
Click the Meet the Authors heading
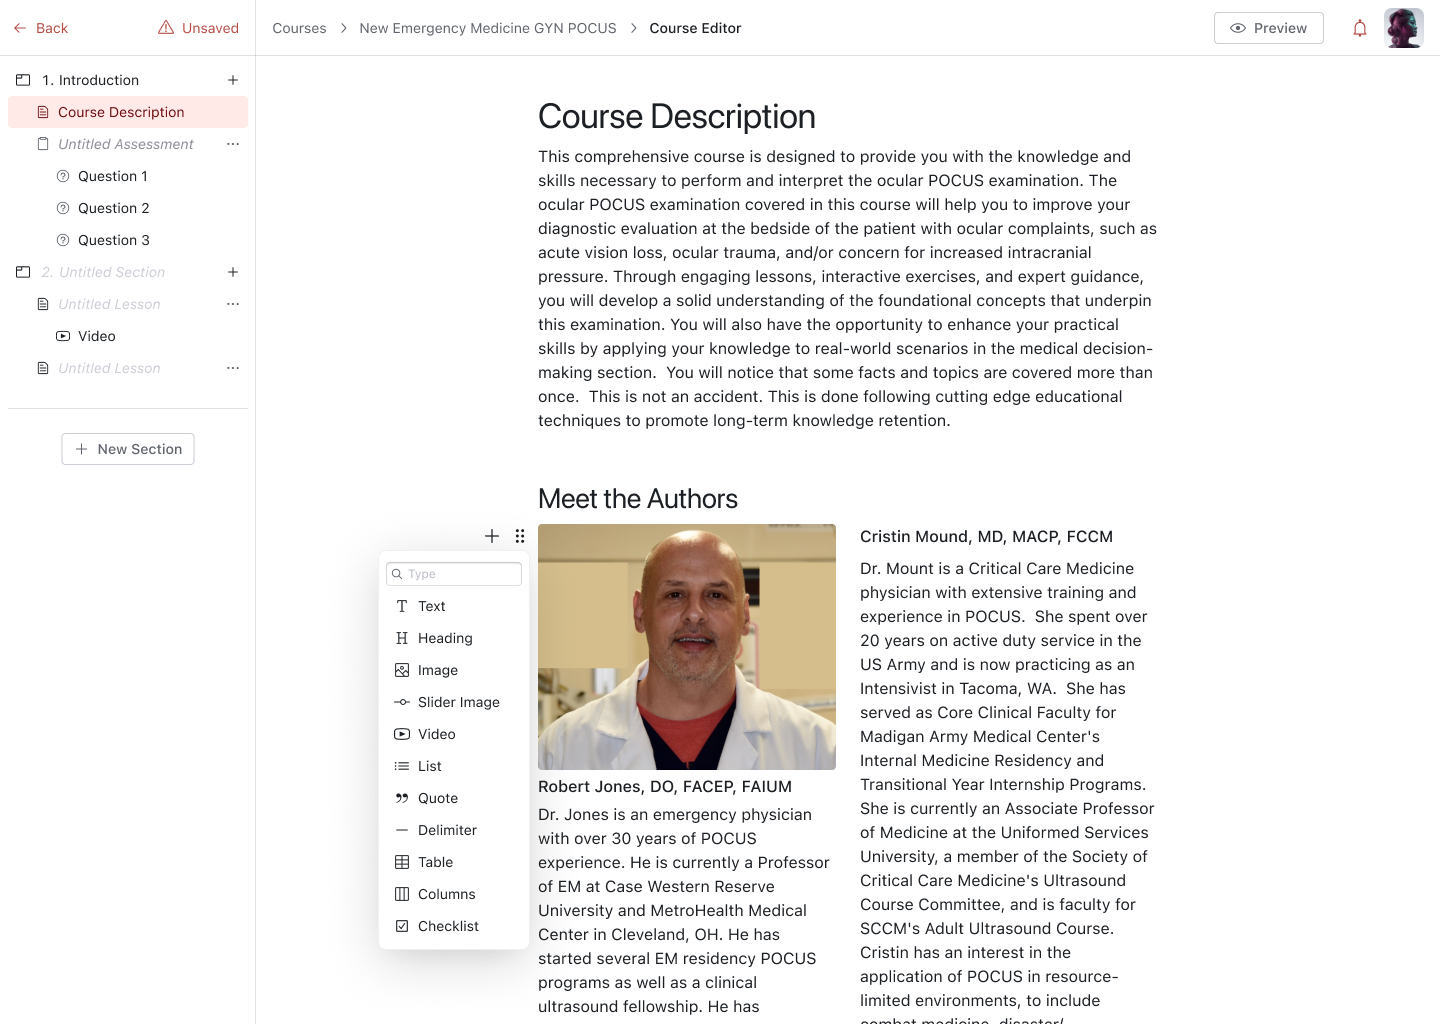638,499
